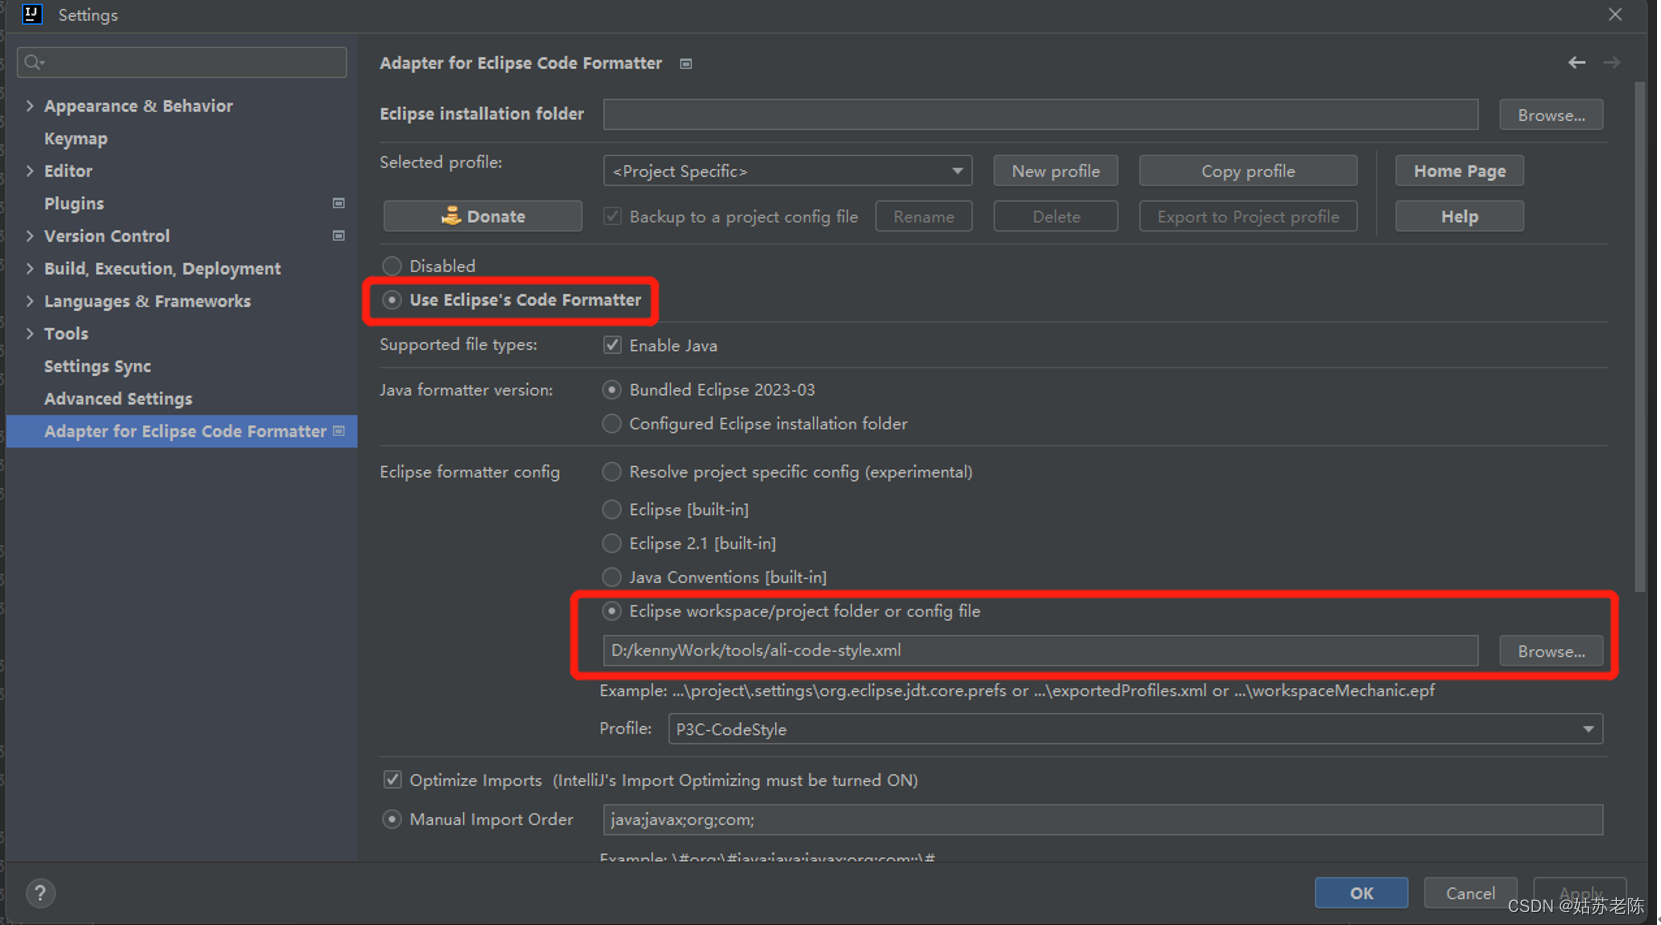Image resolution: width=1661 pixels, height=925 pixels.
Task: Expand Appearance & Behavior in the tree
Action: pos(30,105)
